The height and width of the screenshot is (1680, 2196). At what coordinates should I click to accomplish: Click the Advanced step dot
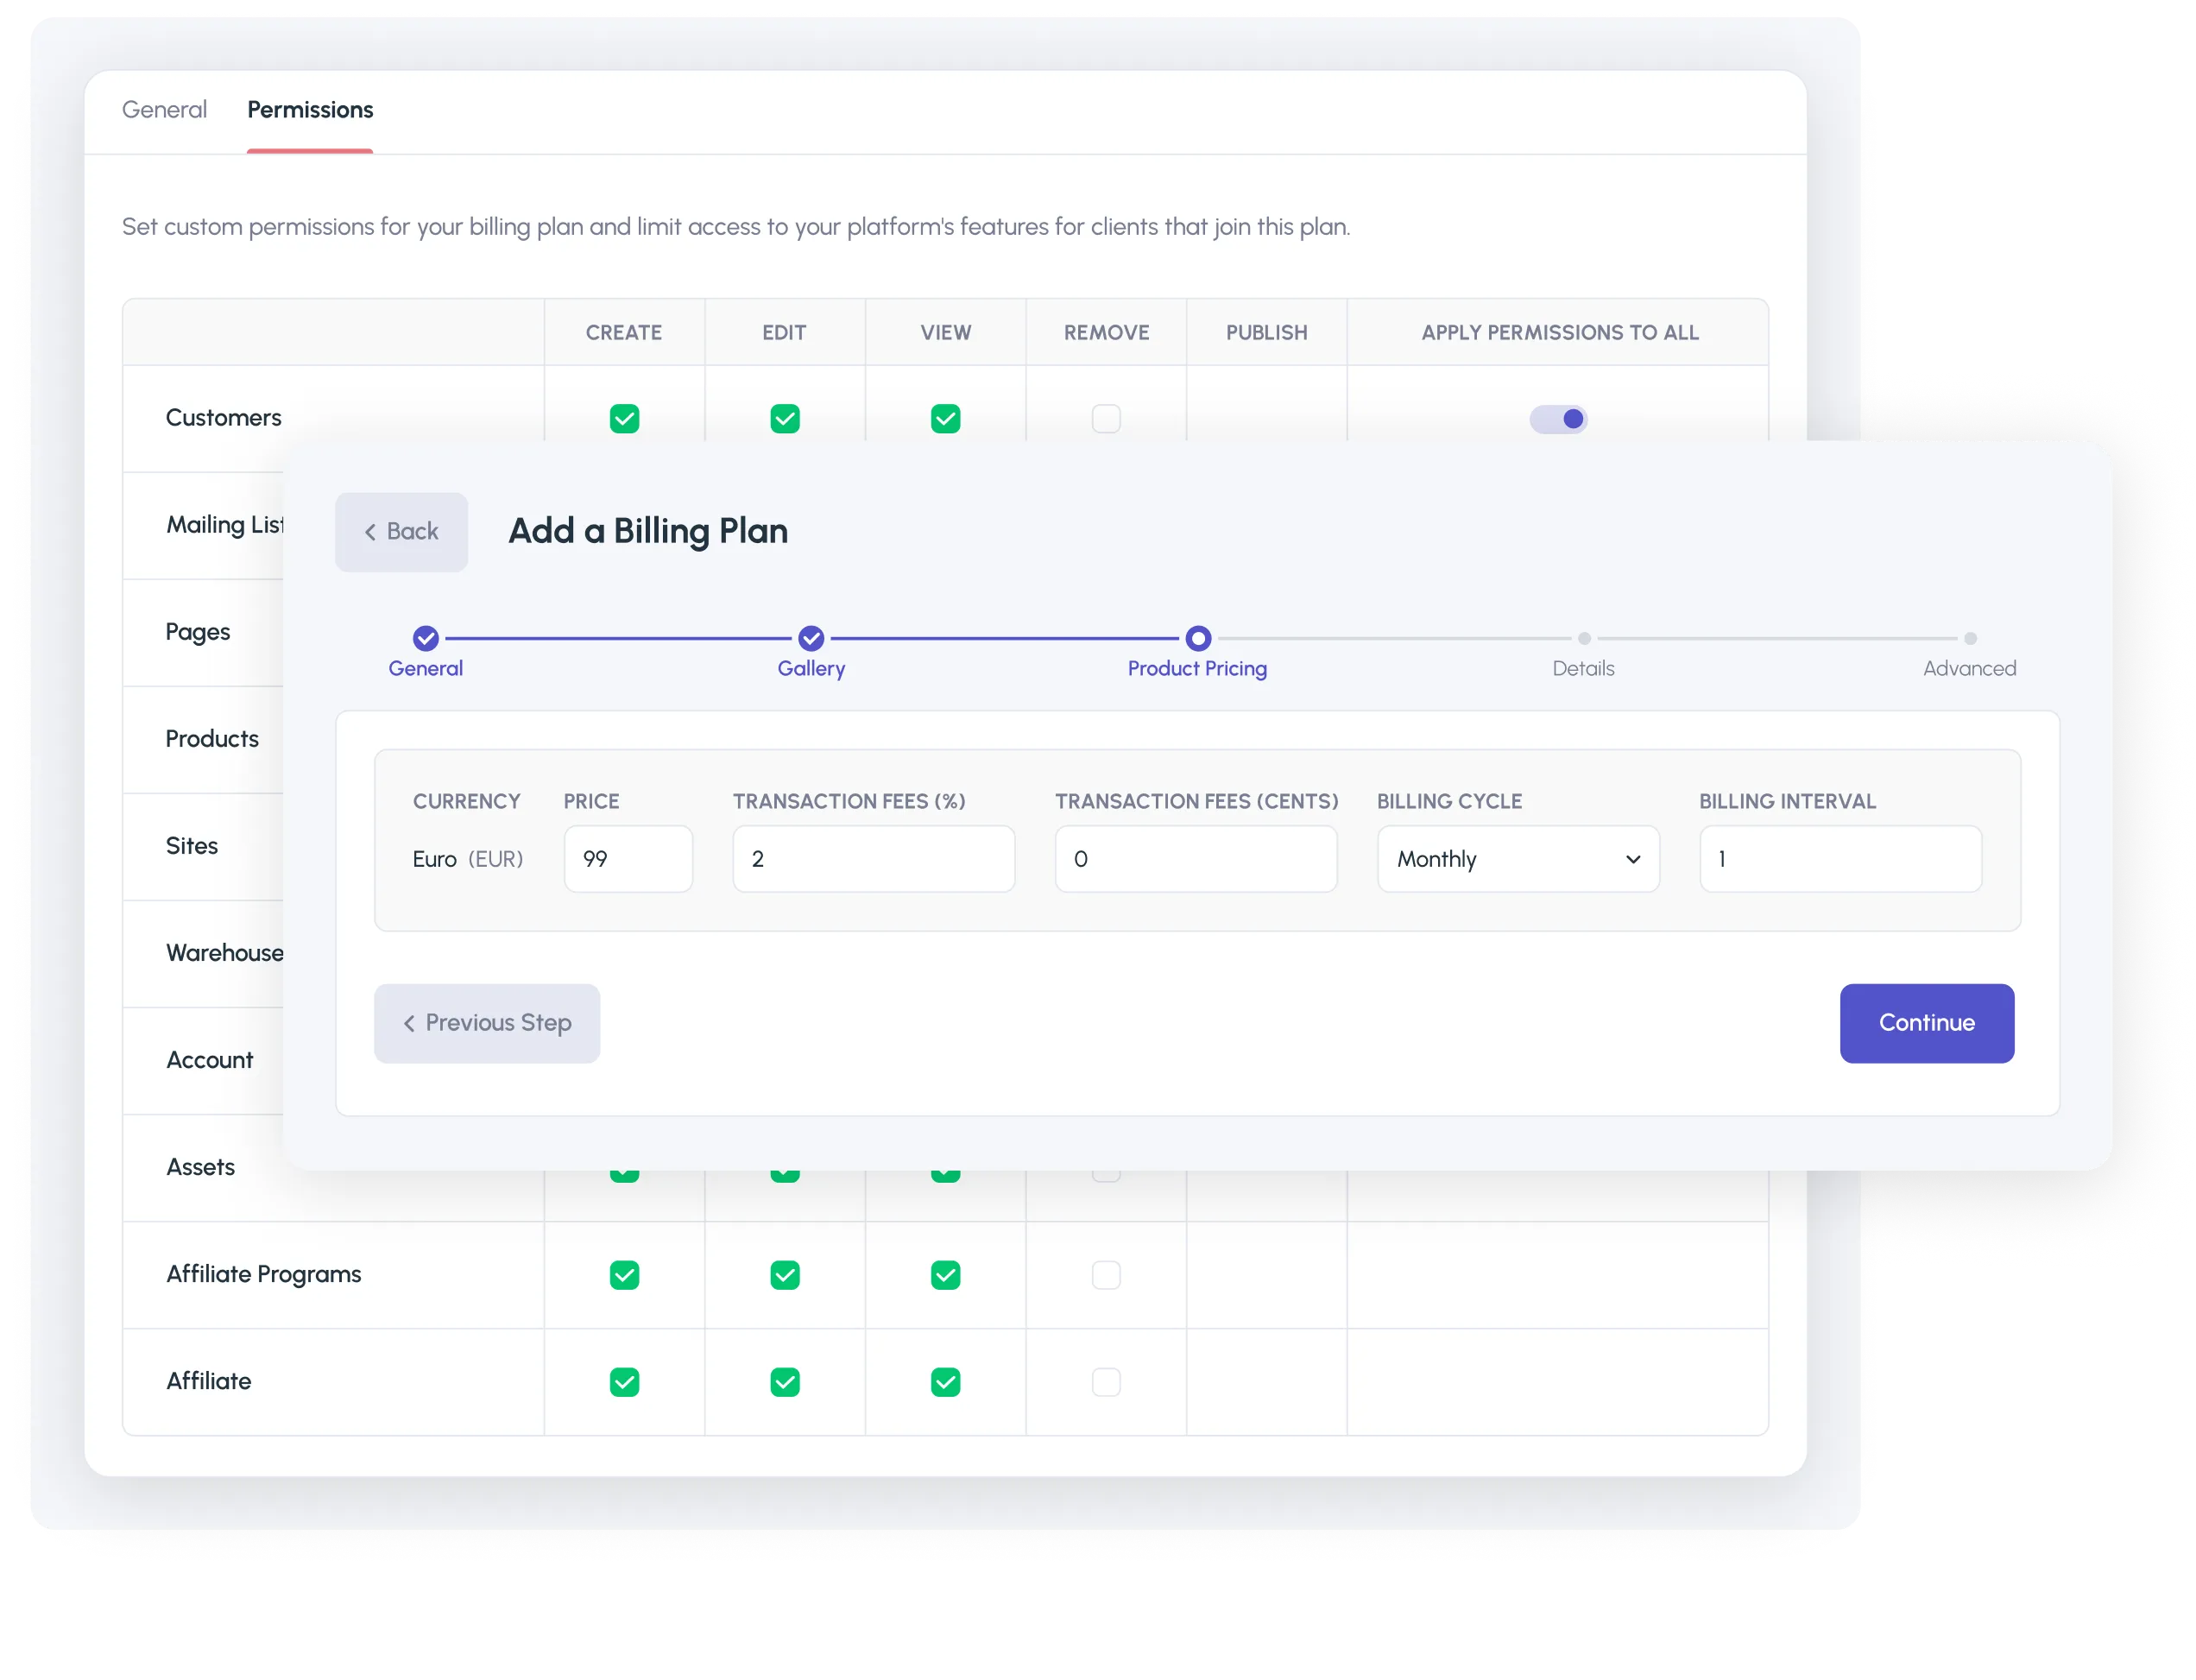click(1970, 638)
